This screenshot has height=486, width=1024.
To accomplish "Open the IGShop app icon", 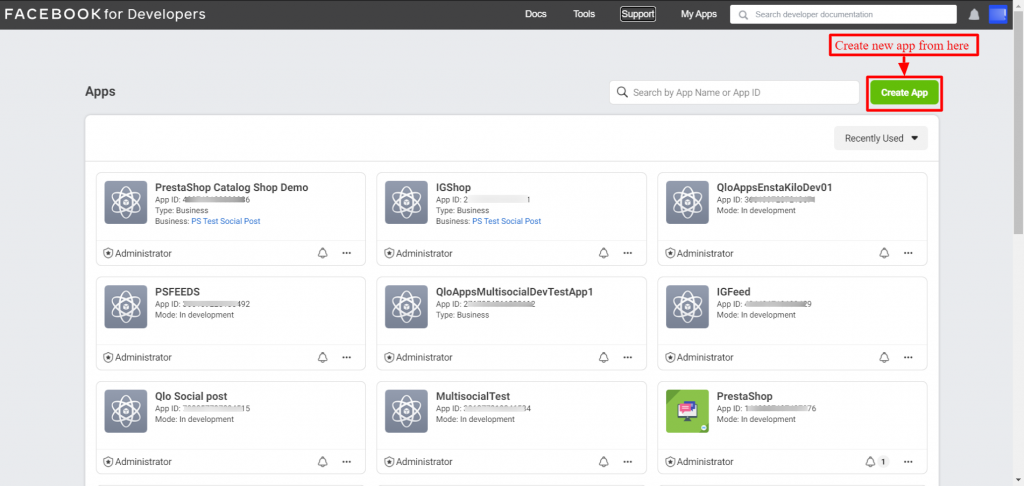I will tap(406, 202).
